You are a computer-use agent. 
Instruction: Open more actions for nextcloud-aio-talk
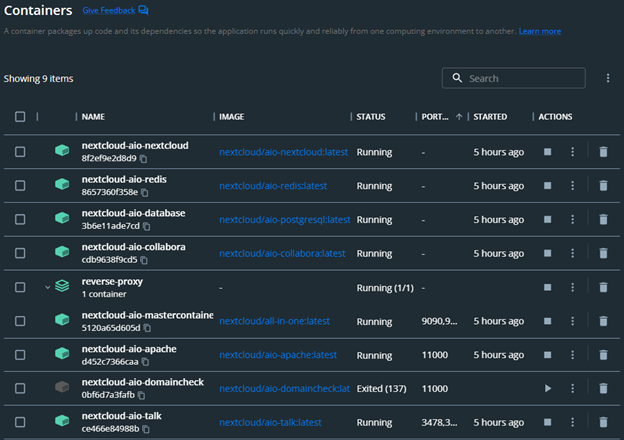click(x=572, y=422)
